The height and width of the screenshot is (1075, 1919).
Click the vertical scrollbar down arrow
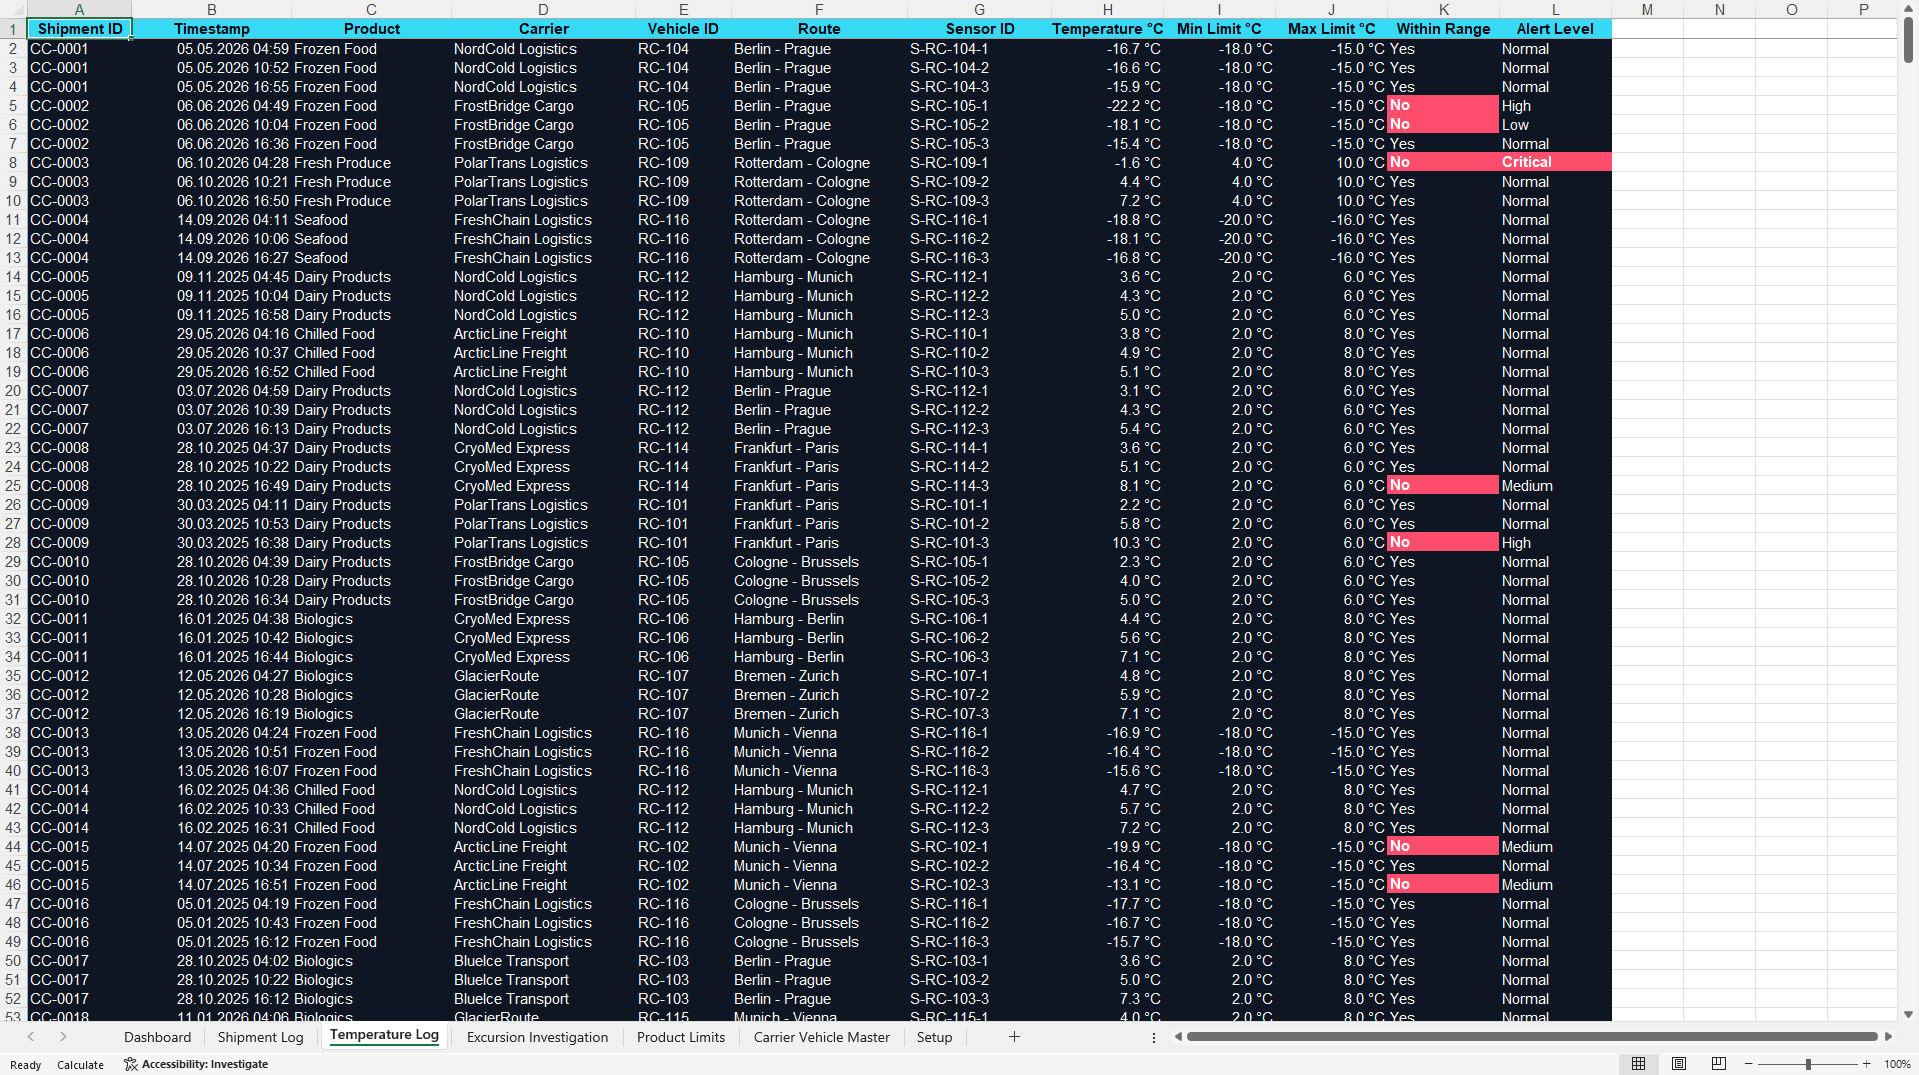1908,1014
